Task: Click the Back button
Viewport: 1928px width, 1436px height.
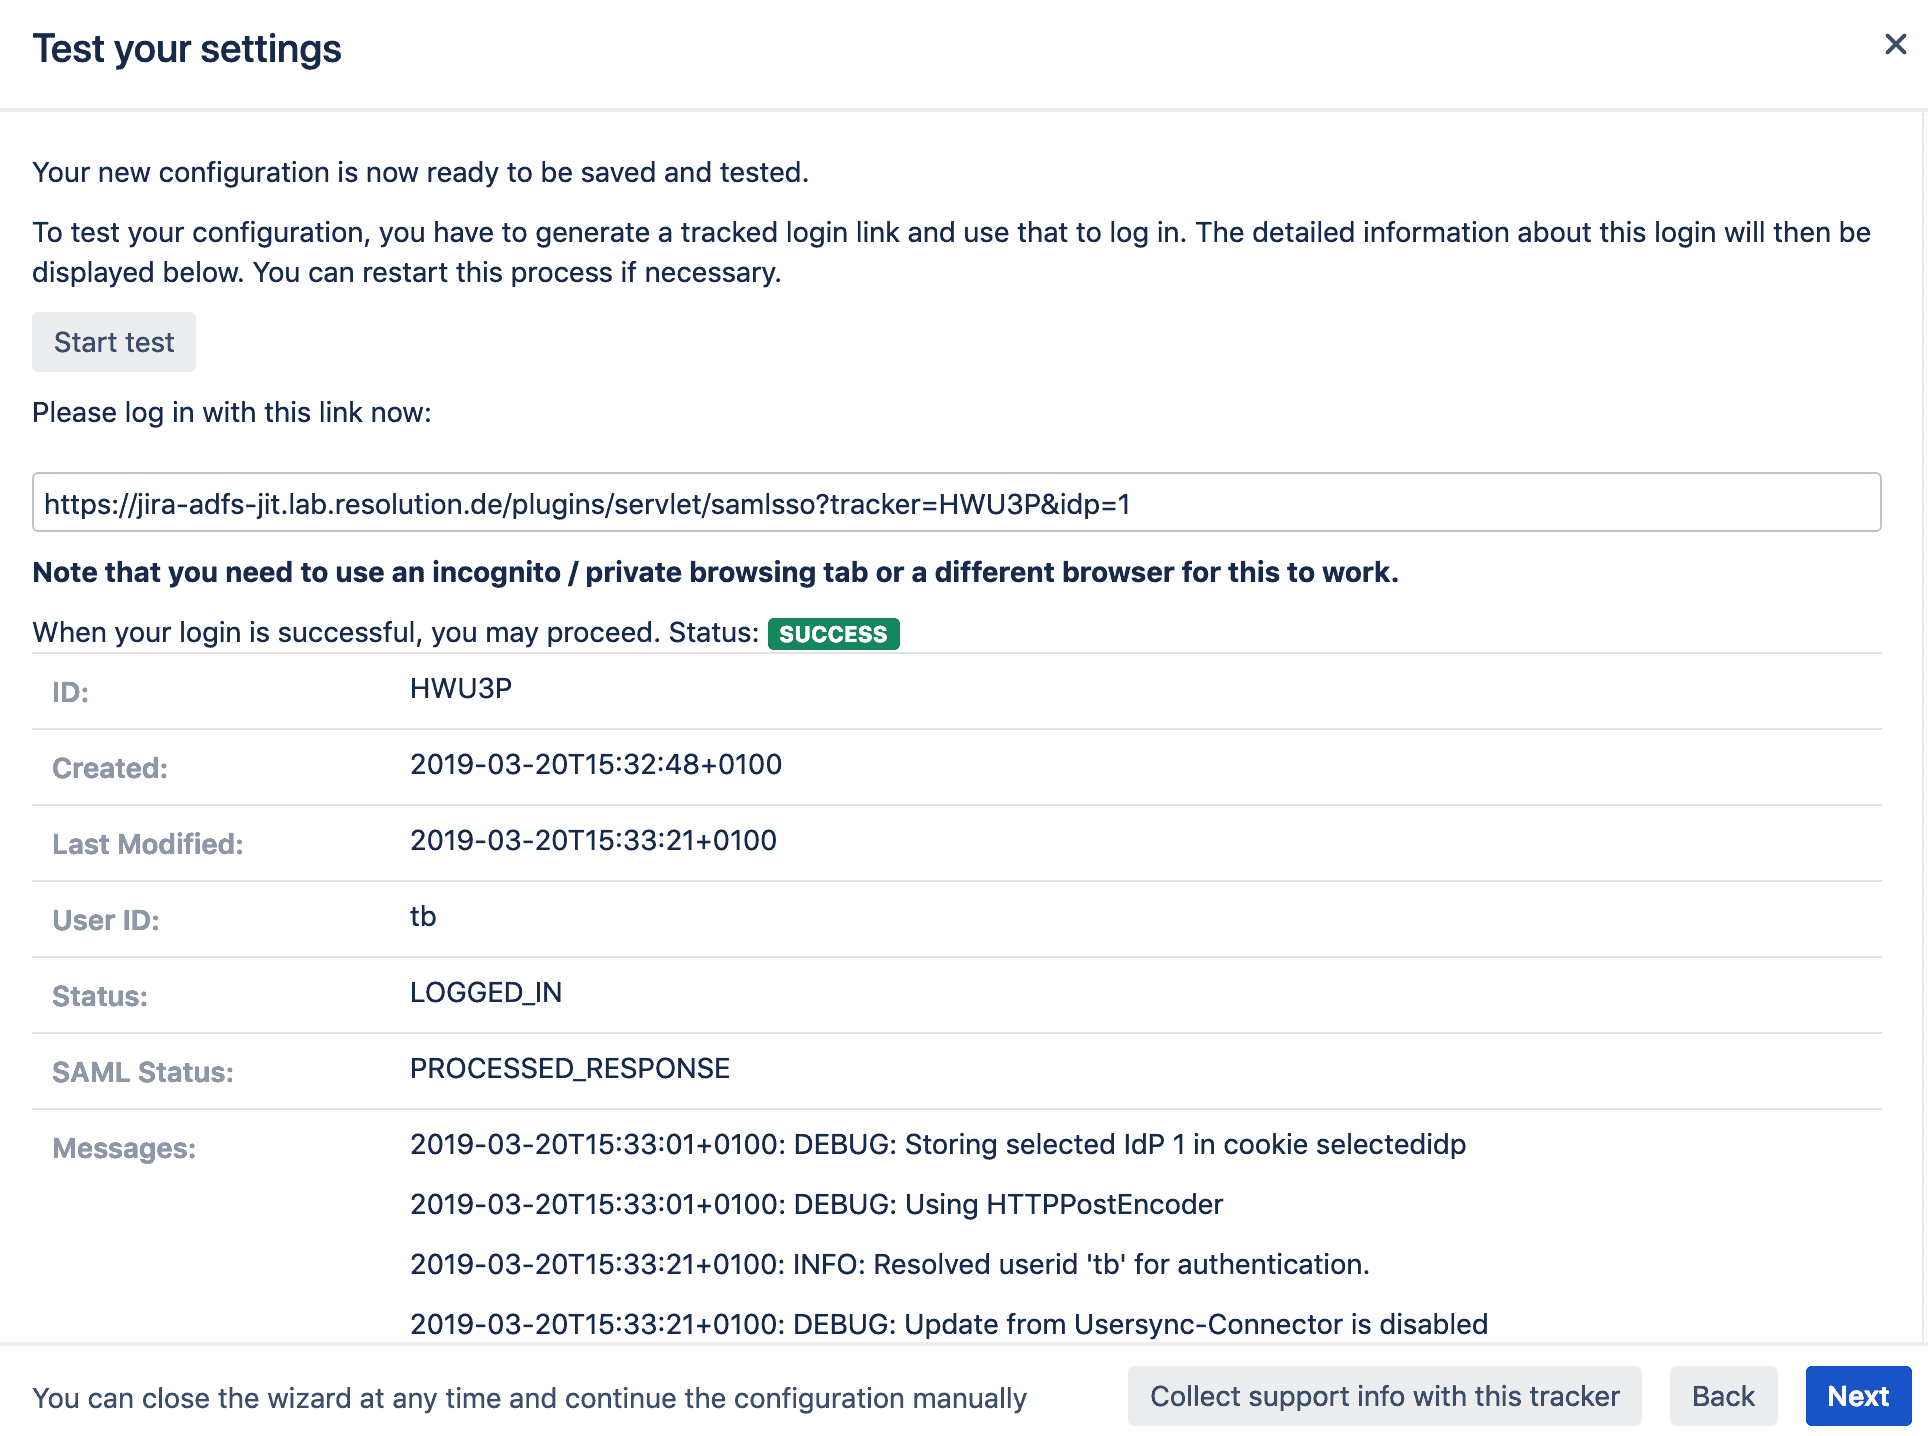Action: tap(1723, 1395)
